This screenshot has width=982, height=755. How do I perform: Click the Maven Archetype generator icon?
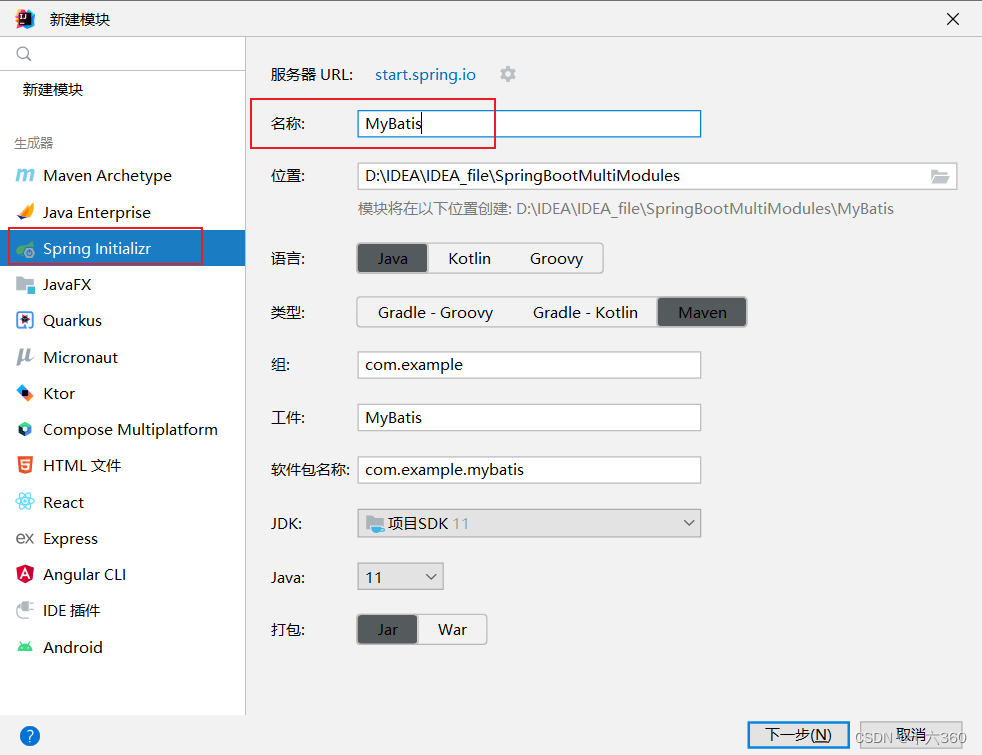pyautogui.click(x=24, y=175)
